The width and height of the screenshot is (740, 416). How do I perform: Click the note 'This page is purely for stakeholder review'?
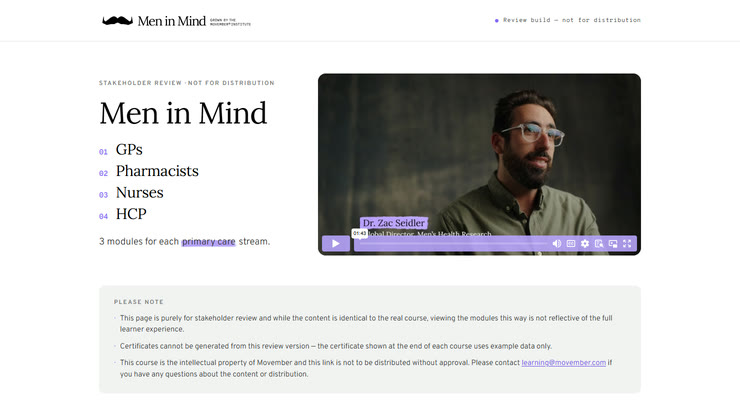click(366, 323)
